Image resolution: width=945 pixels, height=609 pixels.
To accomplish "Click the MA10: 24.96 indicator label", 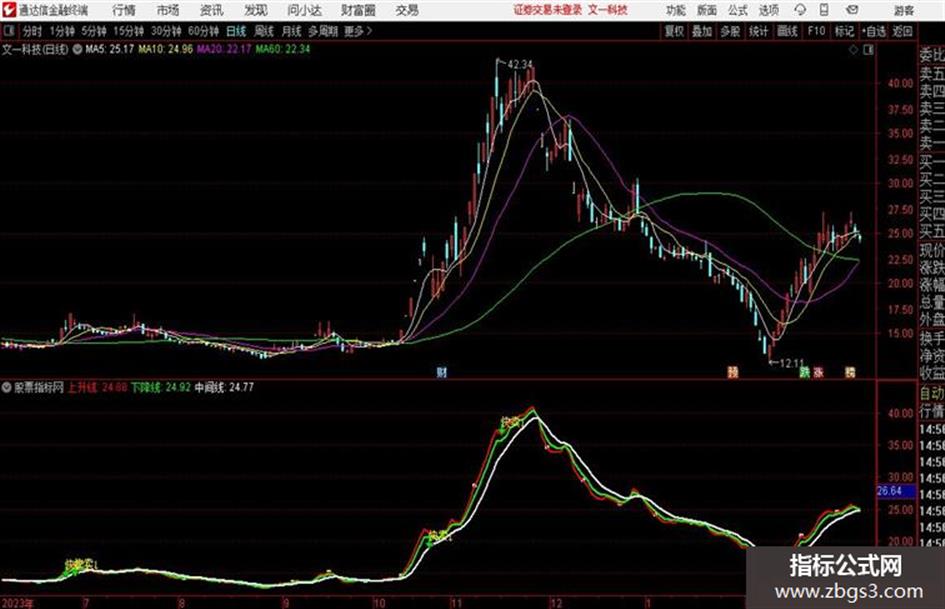I will [x=165, y=49].
